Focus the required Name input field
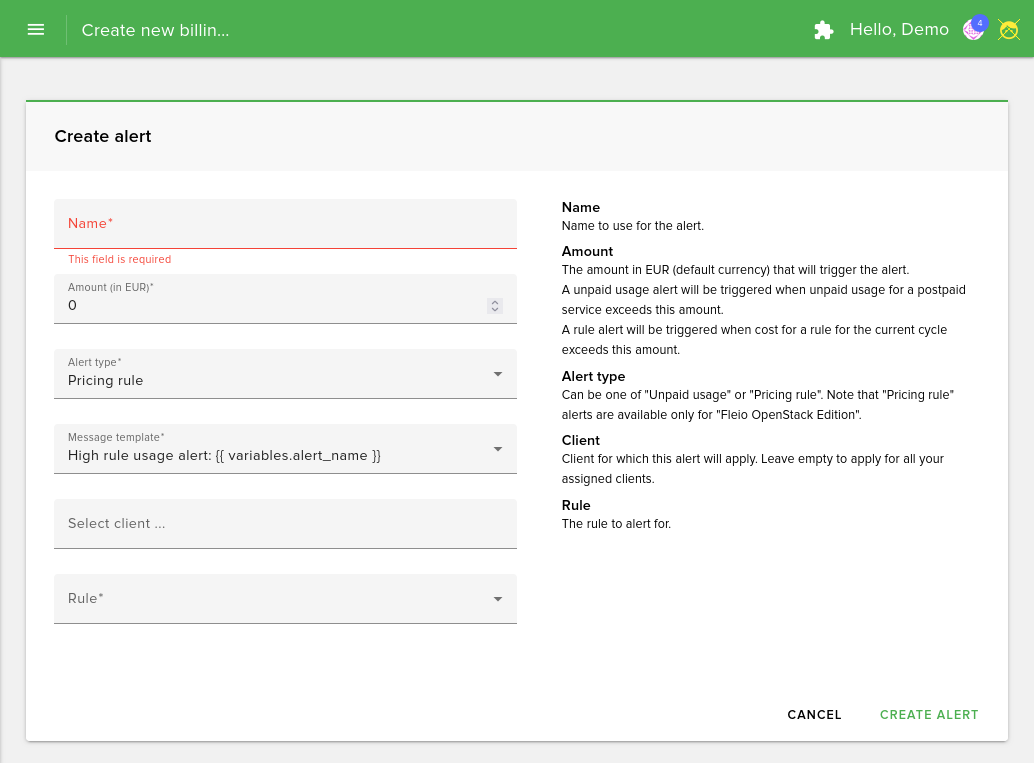Viewport: 1034px width, 763px height. [x=285, y=224]
